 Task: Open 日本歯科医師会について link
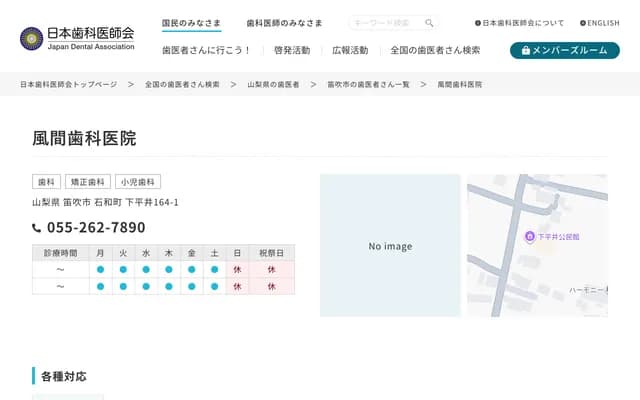point(520,23)
